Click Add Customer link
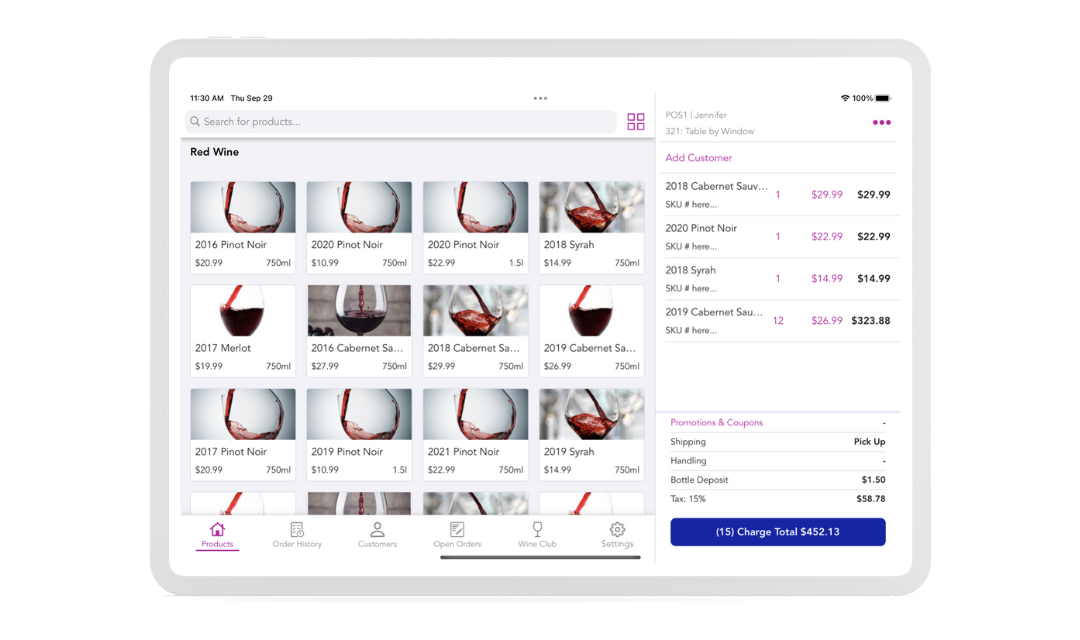The height and width of the screenshot is (640, 1080). [x=699, y=158]
